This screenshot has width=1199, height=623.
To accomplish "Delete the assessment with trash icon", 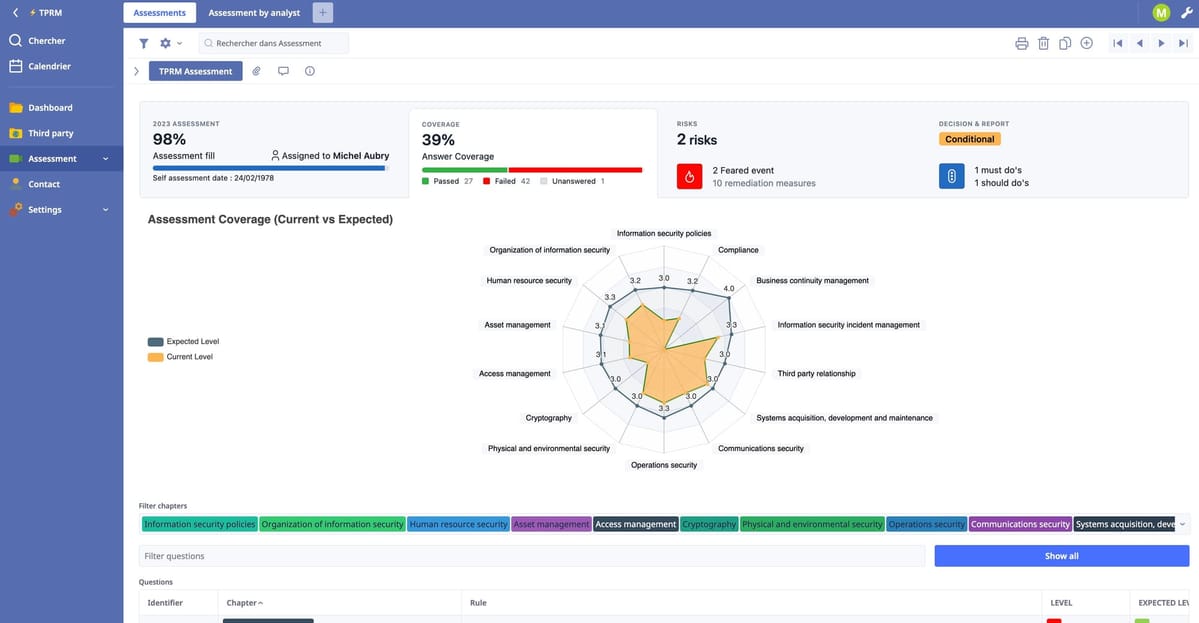I will [x=1043, y=43].
